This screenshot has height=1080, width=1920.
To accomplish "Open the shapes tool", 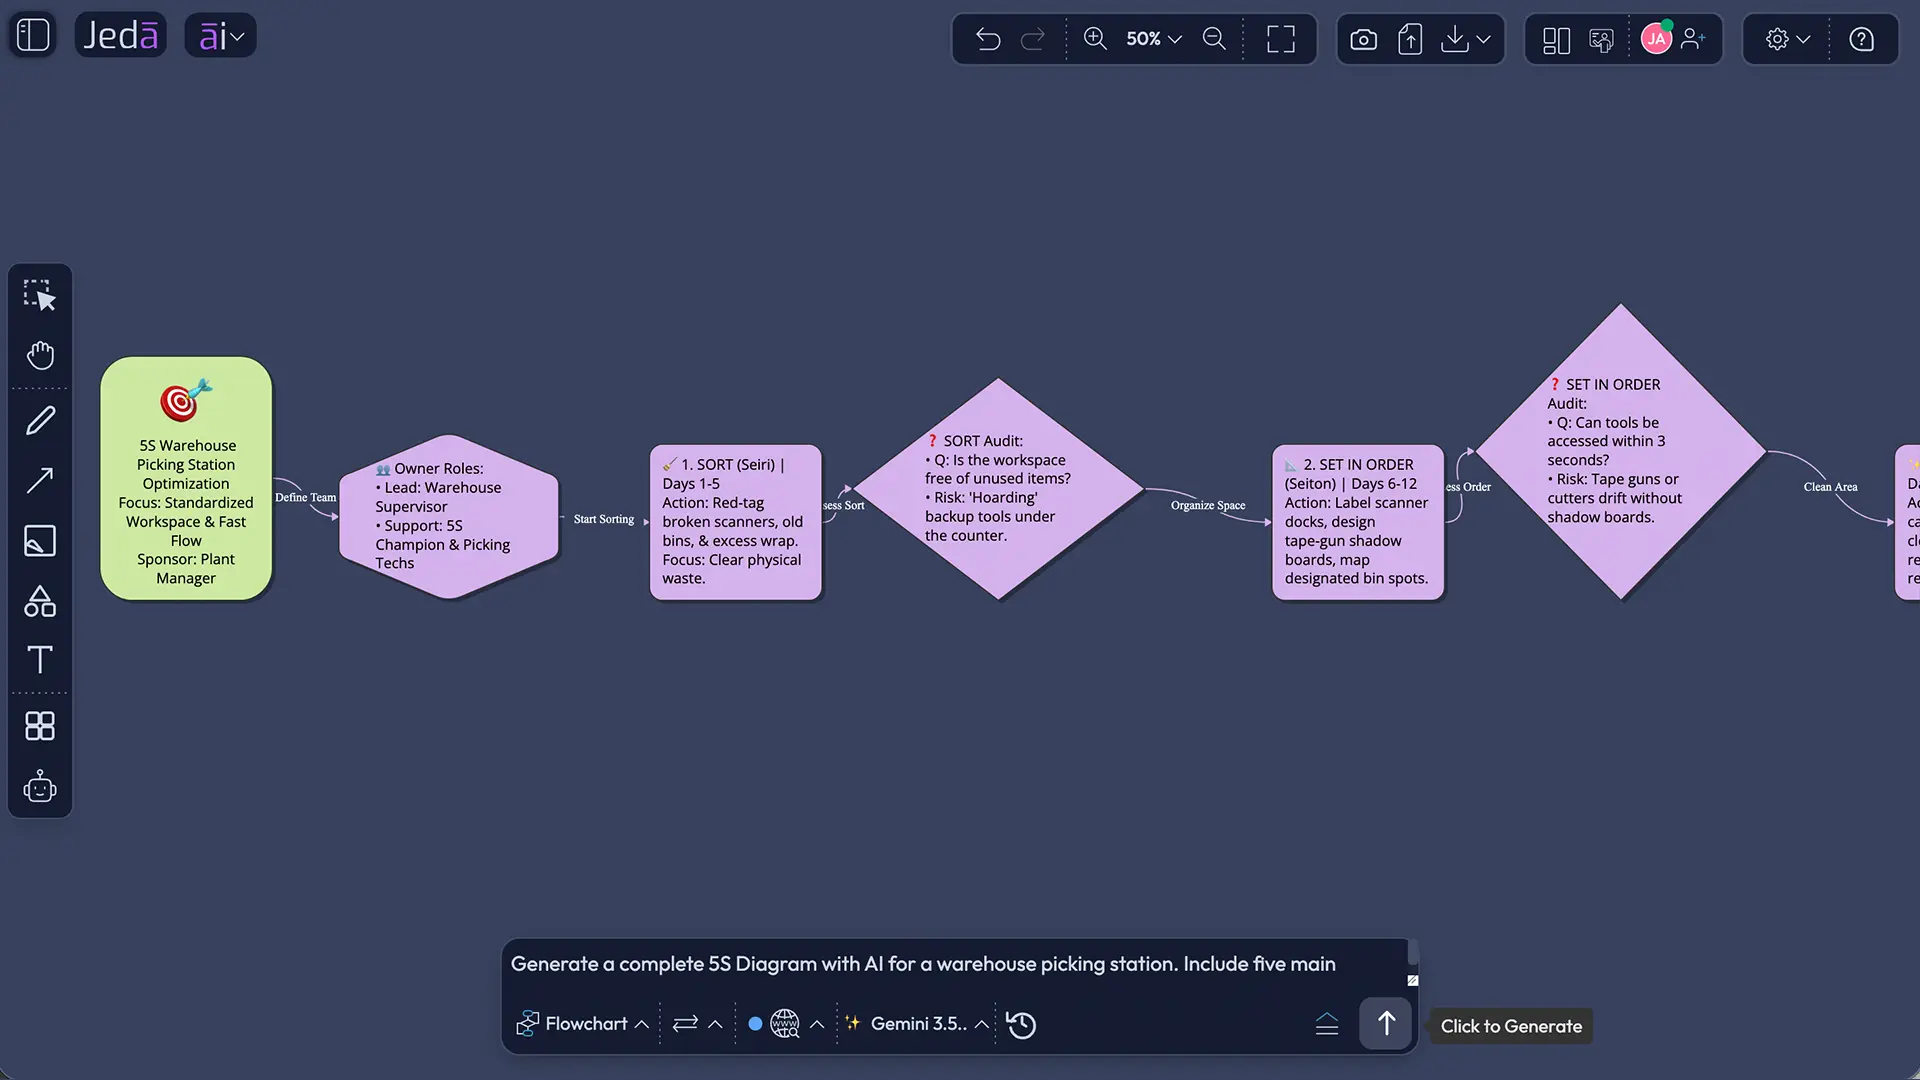I will pyautogui.click(x=40, y=601).
